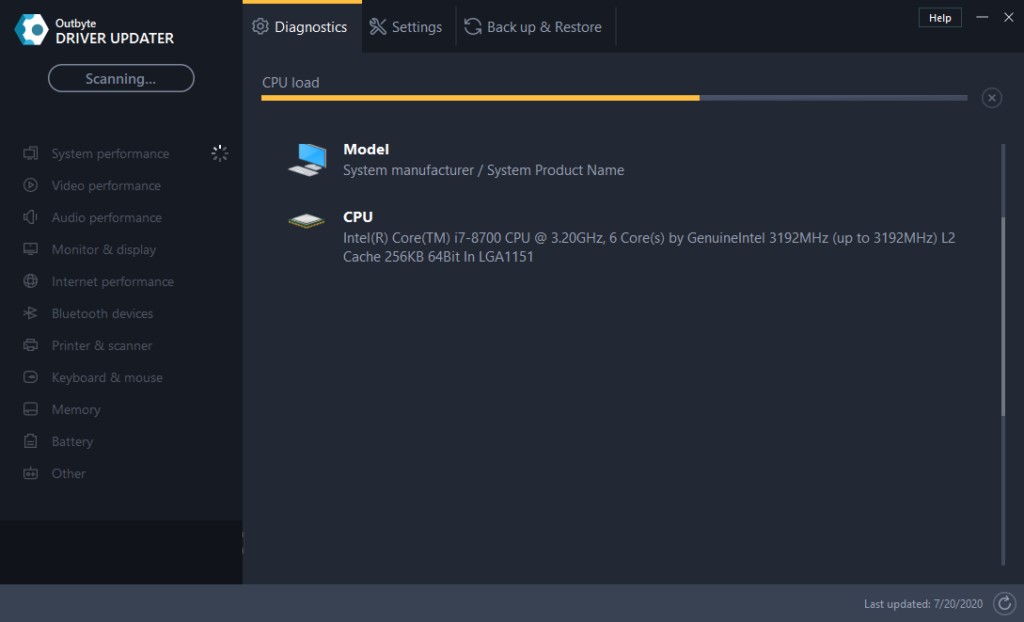Select Memory in the sidebar
Screen dimensions: 1024x622
76,410
